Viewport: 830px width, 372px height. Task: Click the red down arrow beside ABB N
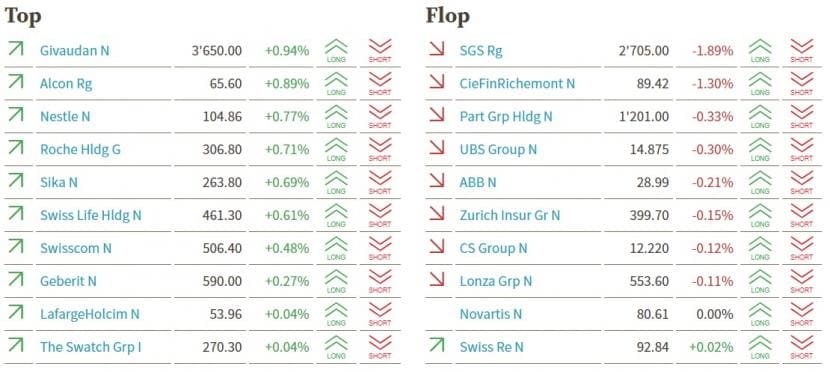tap(437, 180)
